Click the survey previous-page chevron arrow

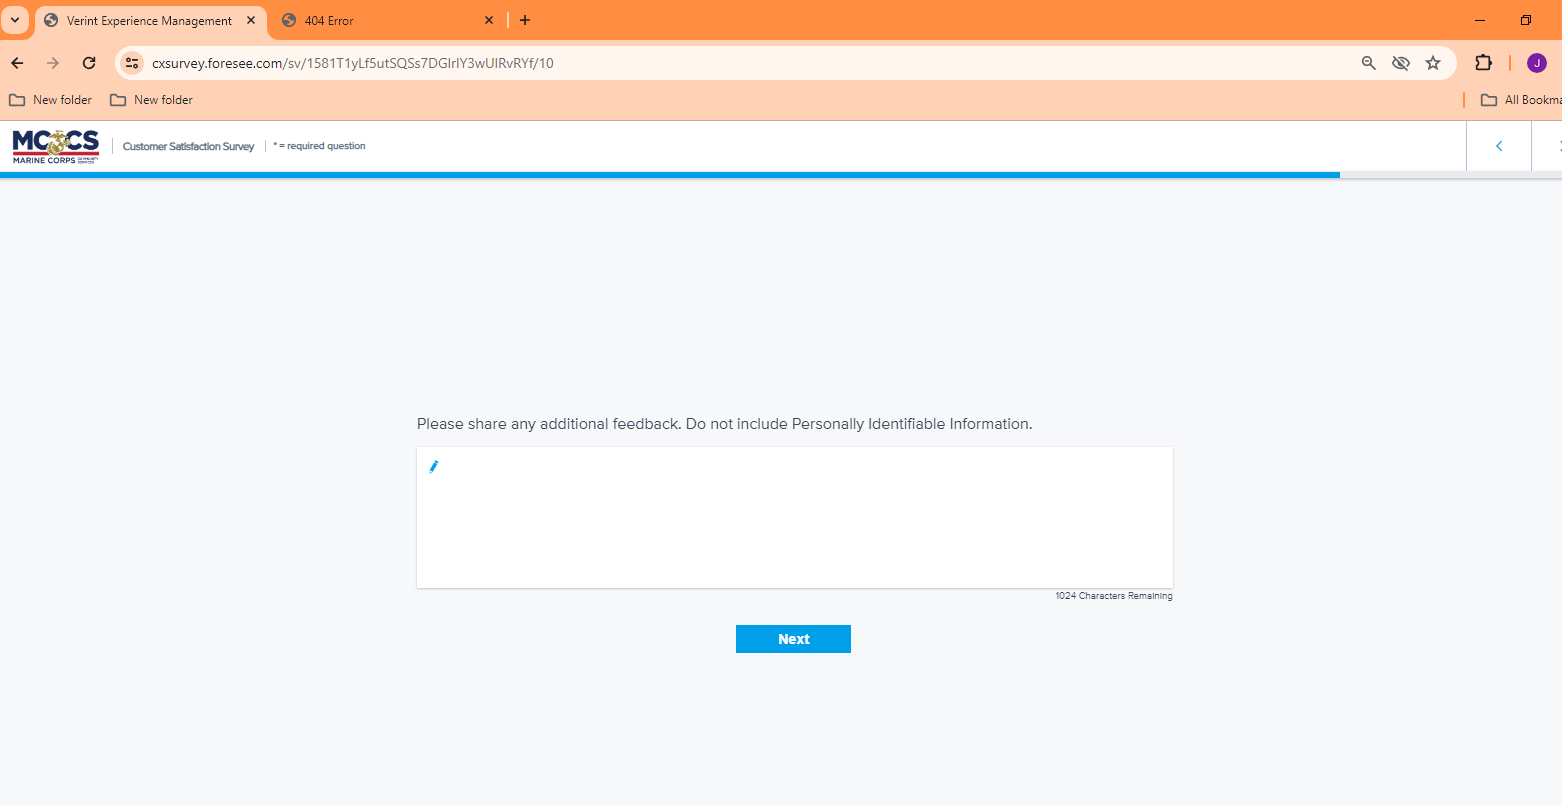[x=1498, y=146]
